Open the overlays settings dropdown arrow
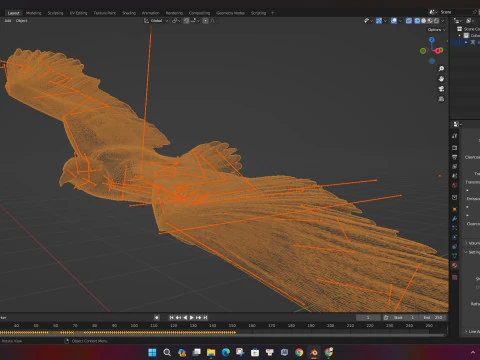Viewport: 480px width, 360px height. coord(400,21)
